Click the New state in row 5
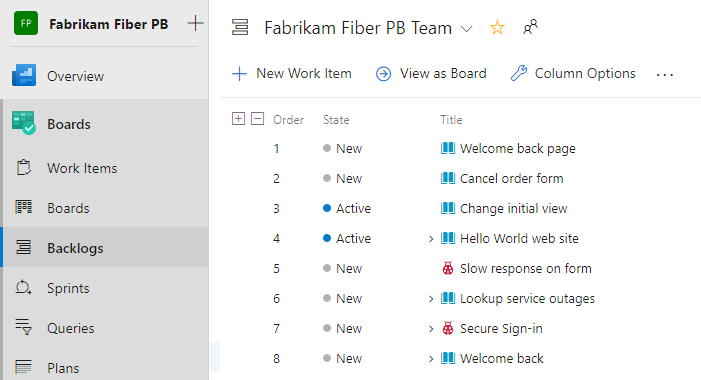The image size is (701, 380). 342,268
